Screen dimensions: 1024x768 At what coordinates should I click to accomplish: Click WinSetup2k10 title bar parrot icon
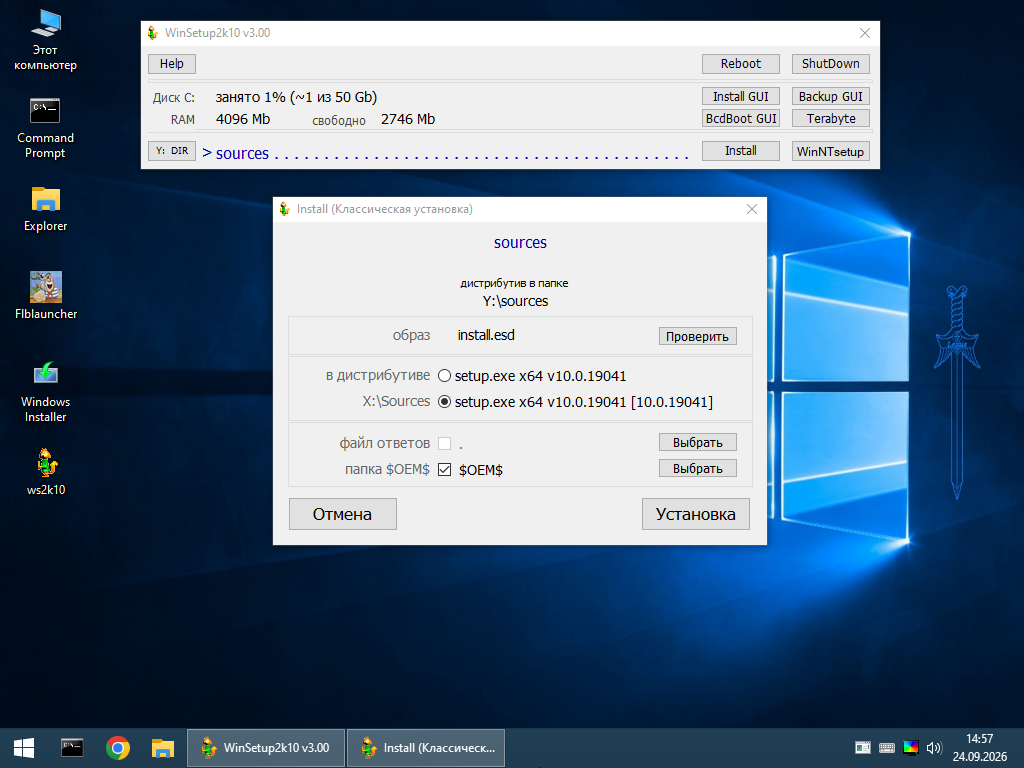(153, 33)
